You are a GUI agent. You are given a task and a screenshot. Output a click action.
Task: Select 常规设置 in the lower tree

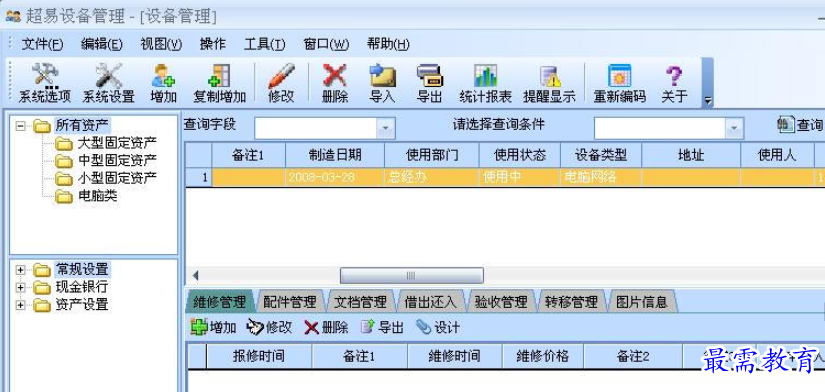[82, 270]
